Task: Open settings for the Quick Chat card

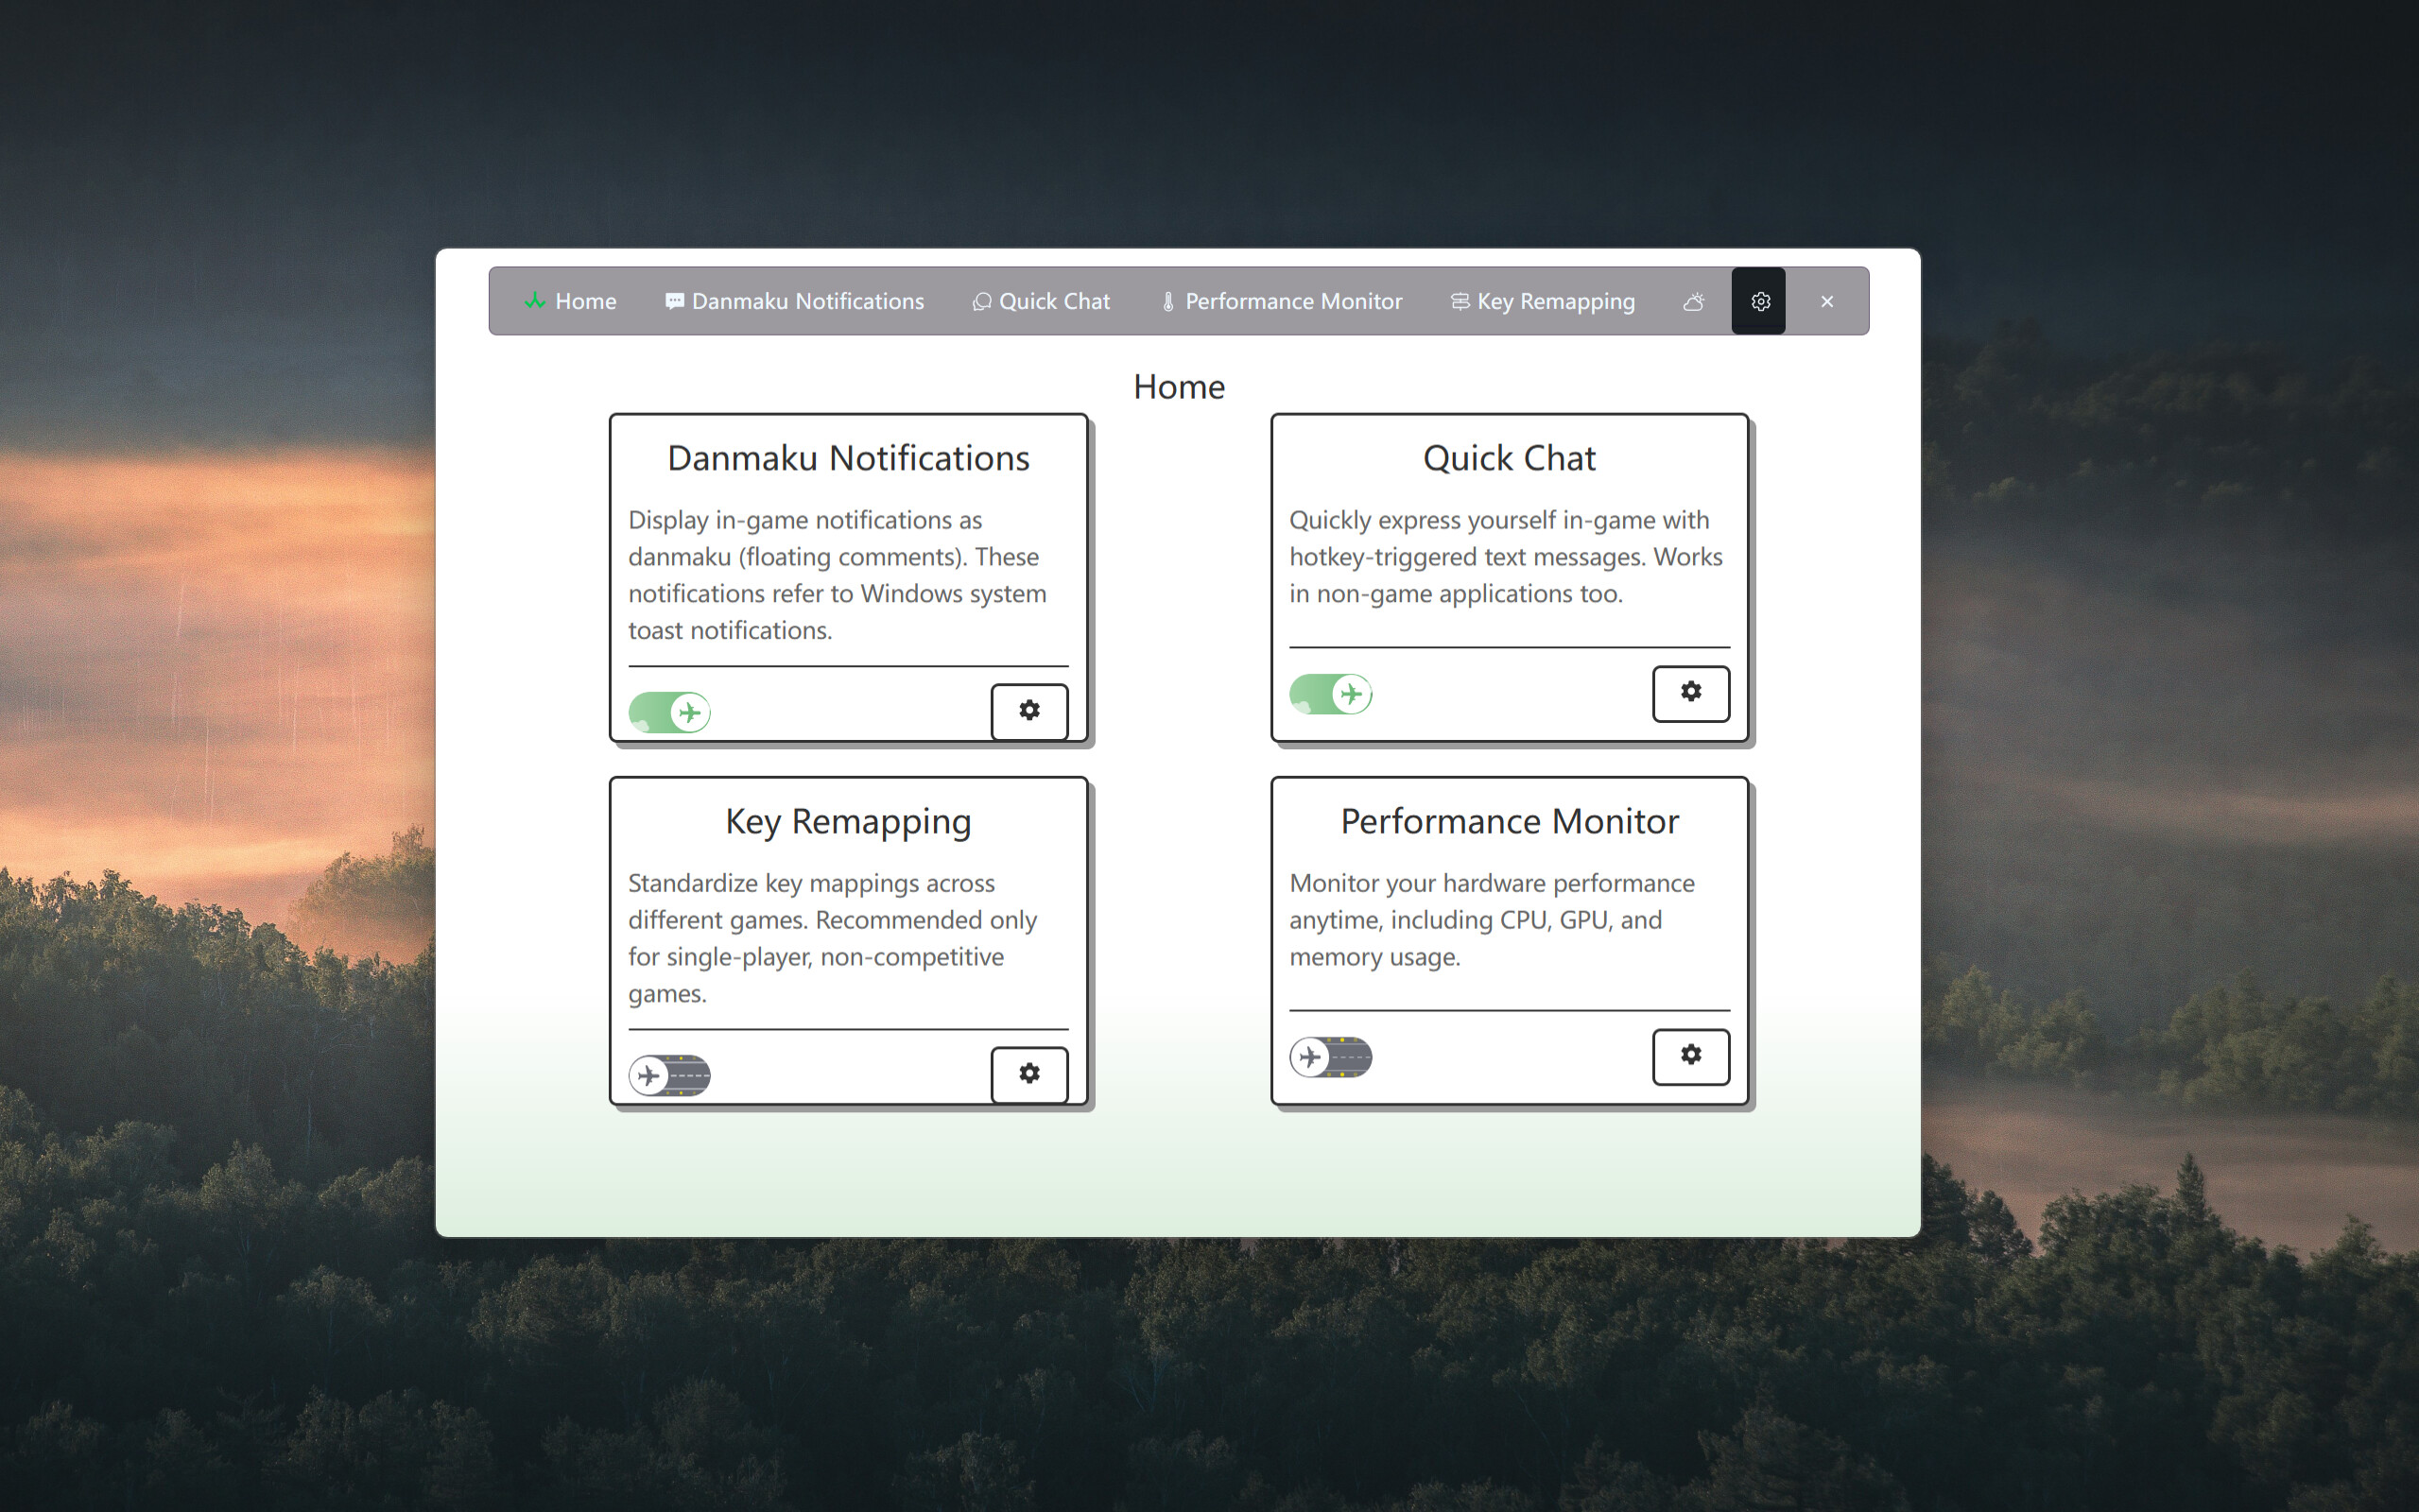Action: tap(1690, 693)
